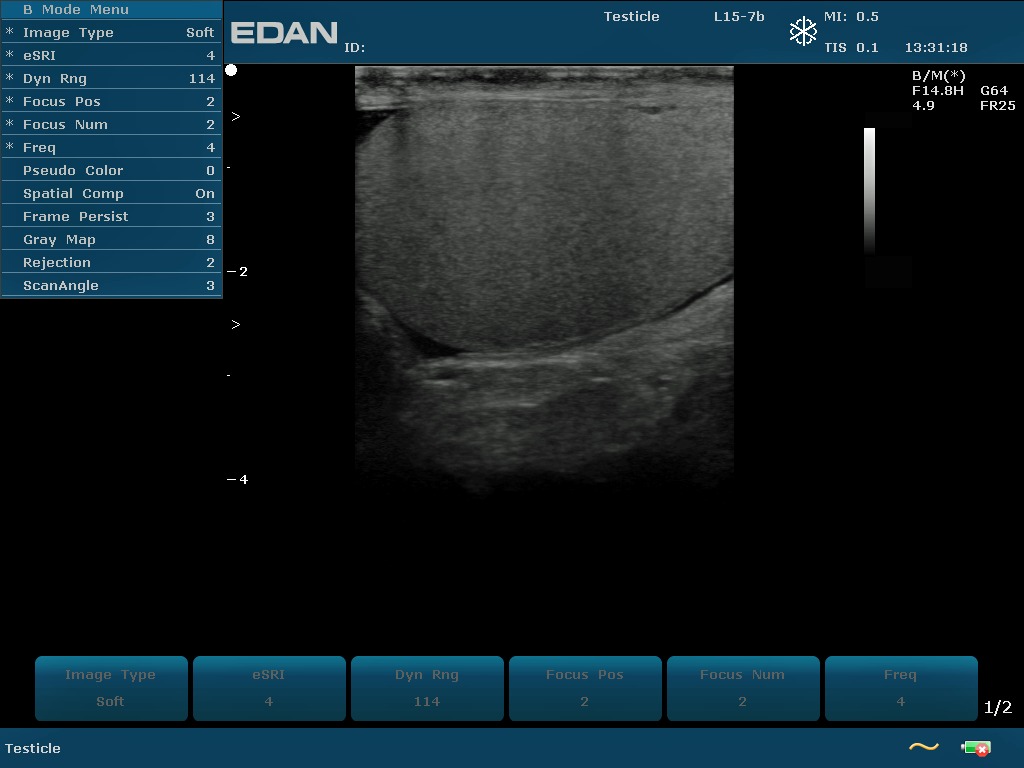Toggle Pseudo Color in the B Mode Menu
The image size is (1024, 768).
click(111, 171)
